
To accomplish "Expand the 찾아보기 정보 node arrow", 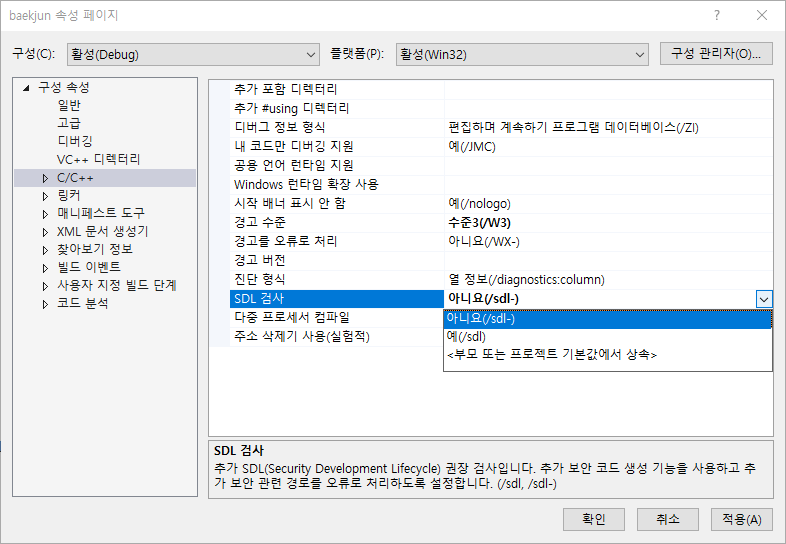I will pyautogui.click(x=45, y=250).
